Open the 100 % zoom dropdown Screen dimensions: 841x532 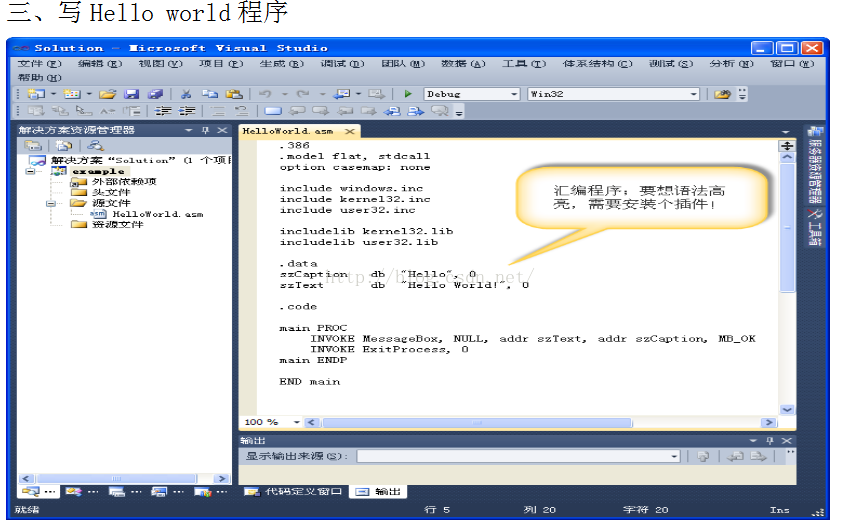tap(297, 423)
